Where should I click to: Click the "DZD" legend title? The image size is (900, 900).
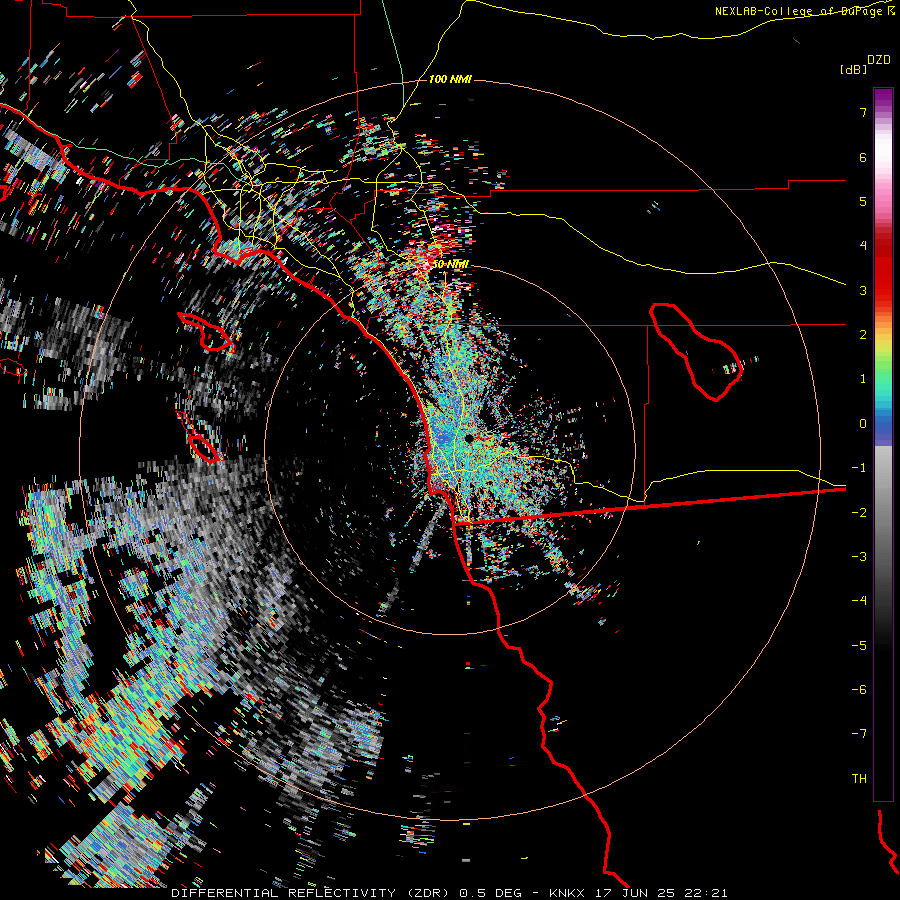coord(879,60)
